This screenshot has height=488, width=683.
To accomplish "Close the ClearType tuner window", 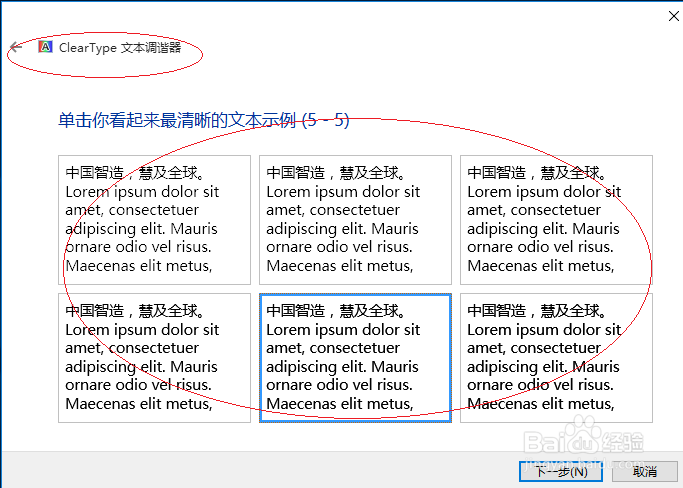I will click(x=673, y=16).
